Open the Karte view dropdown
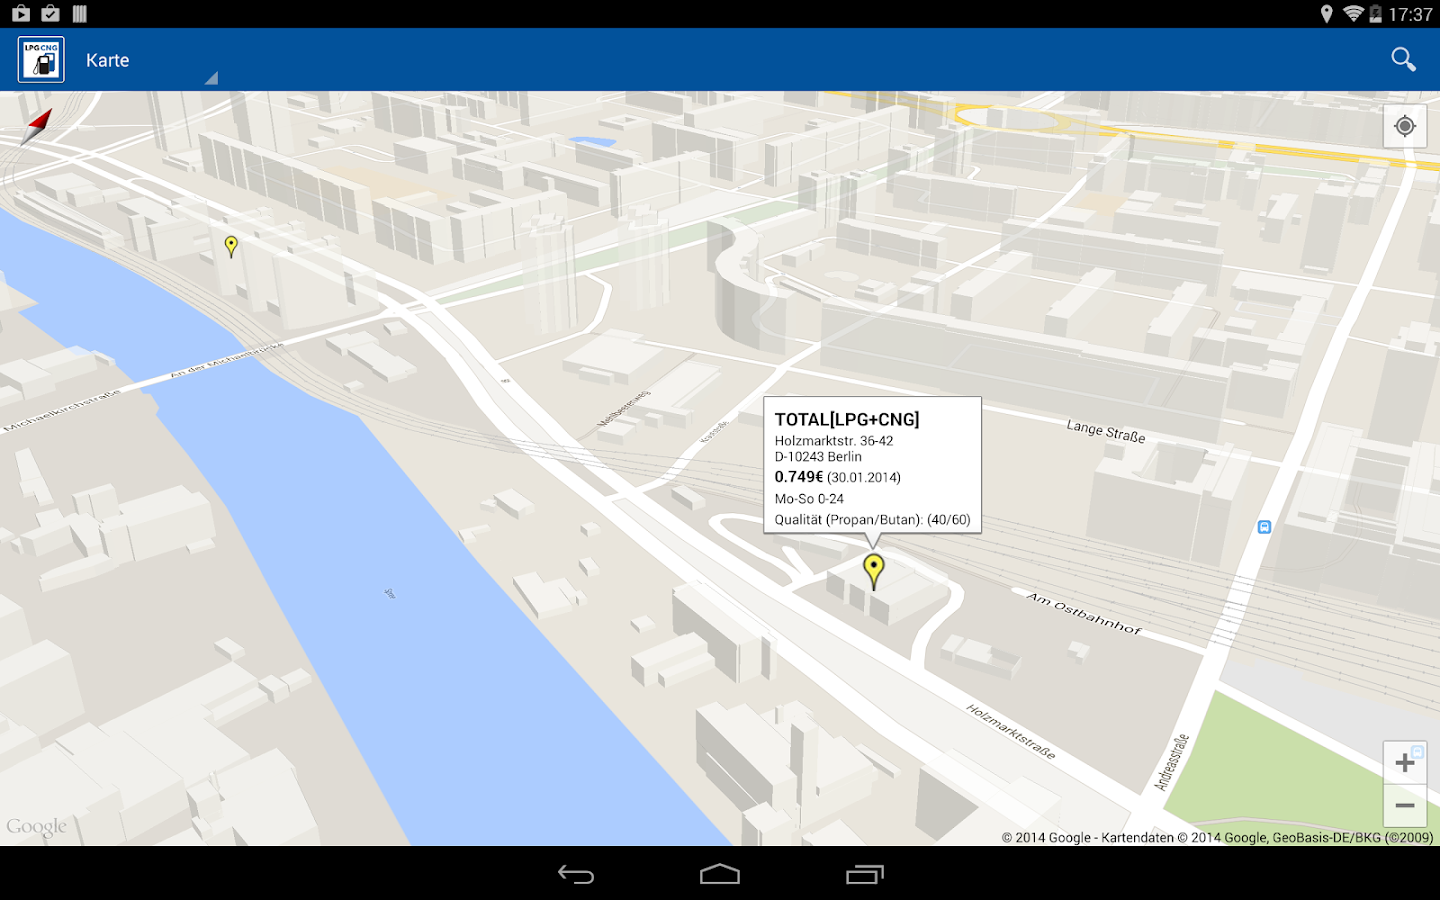Screen dimensions: 1440x900 tap(151, 60)
